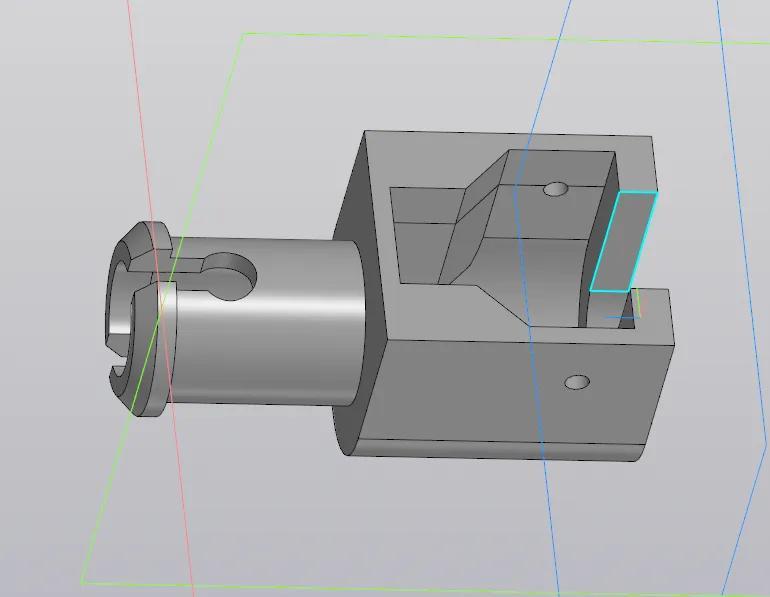Select the round hole inside the block's pocket
Image resolution: width=770 pixels, height=597 pixels.
click(556, 189)
